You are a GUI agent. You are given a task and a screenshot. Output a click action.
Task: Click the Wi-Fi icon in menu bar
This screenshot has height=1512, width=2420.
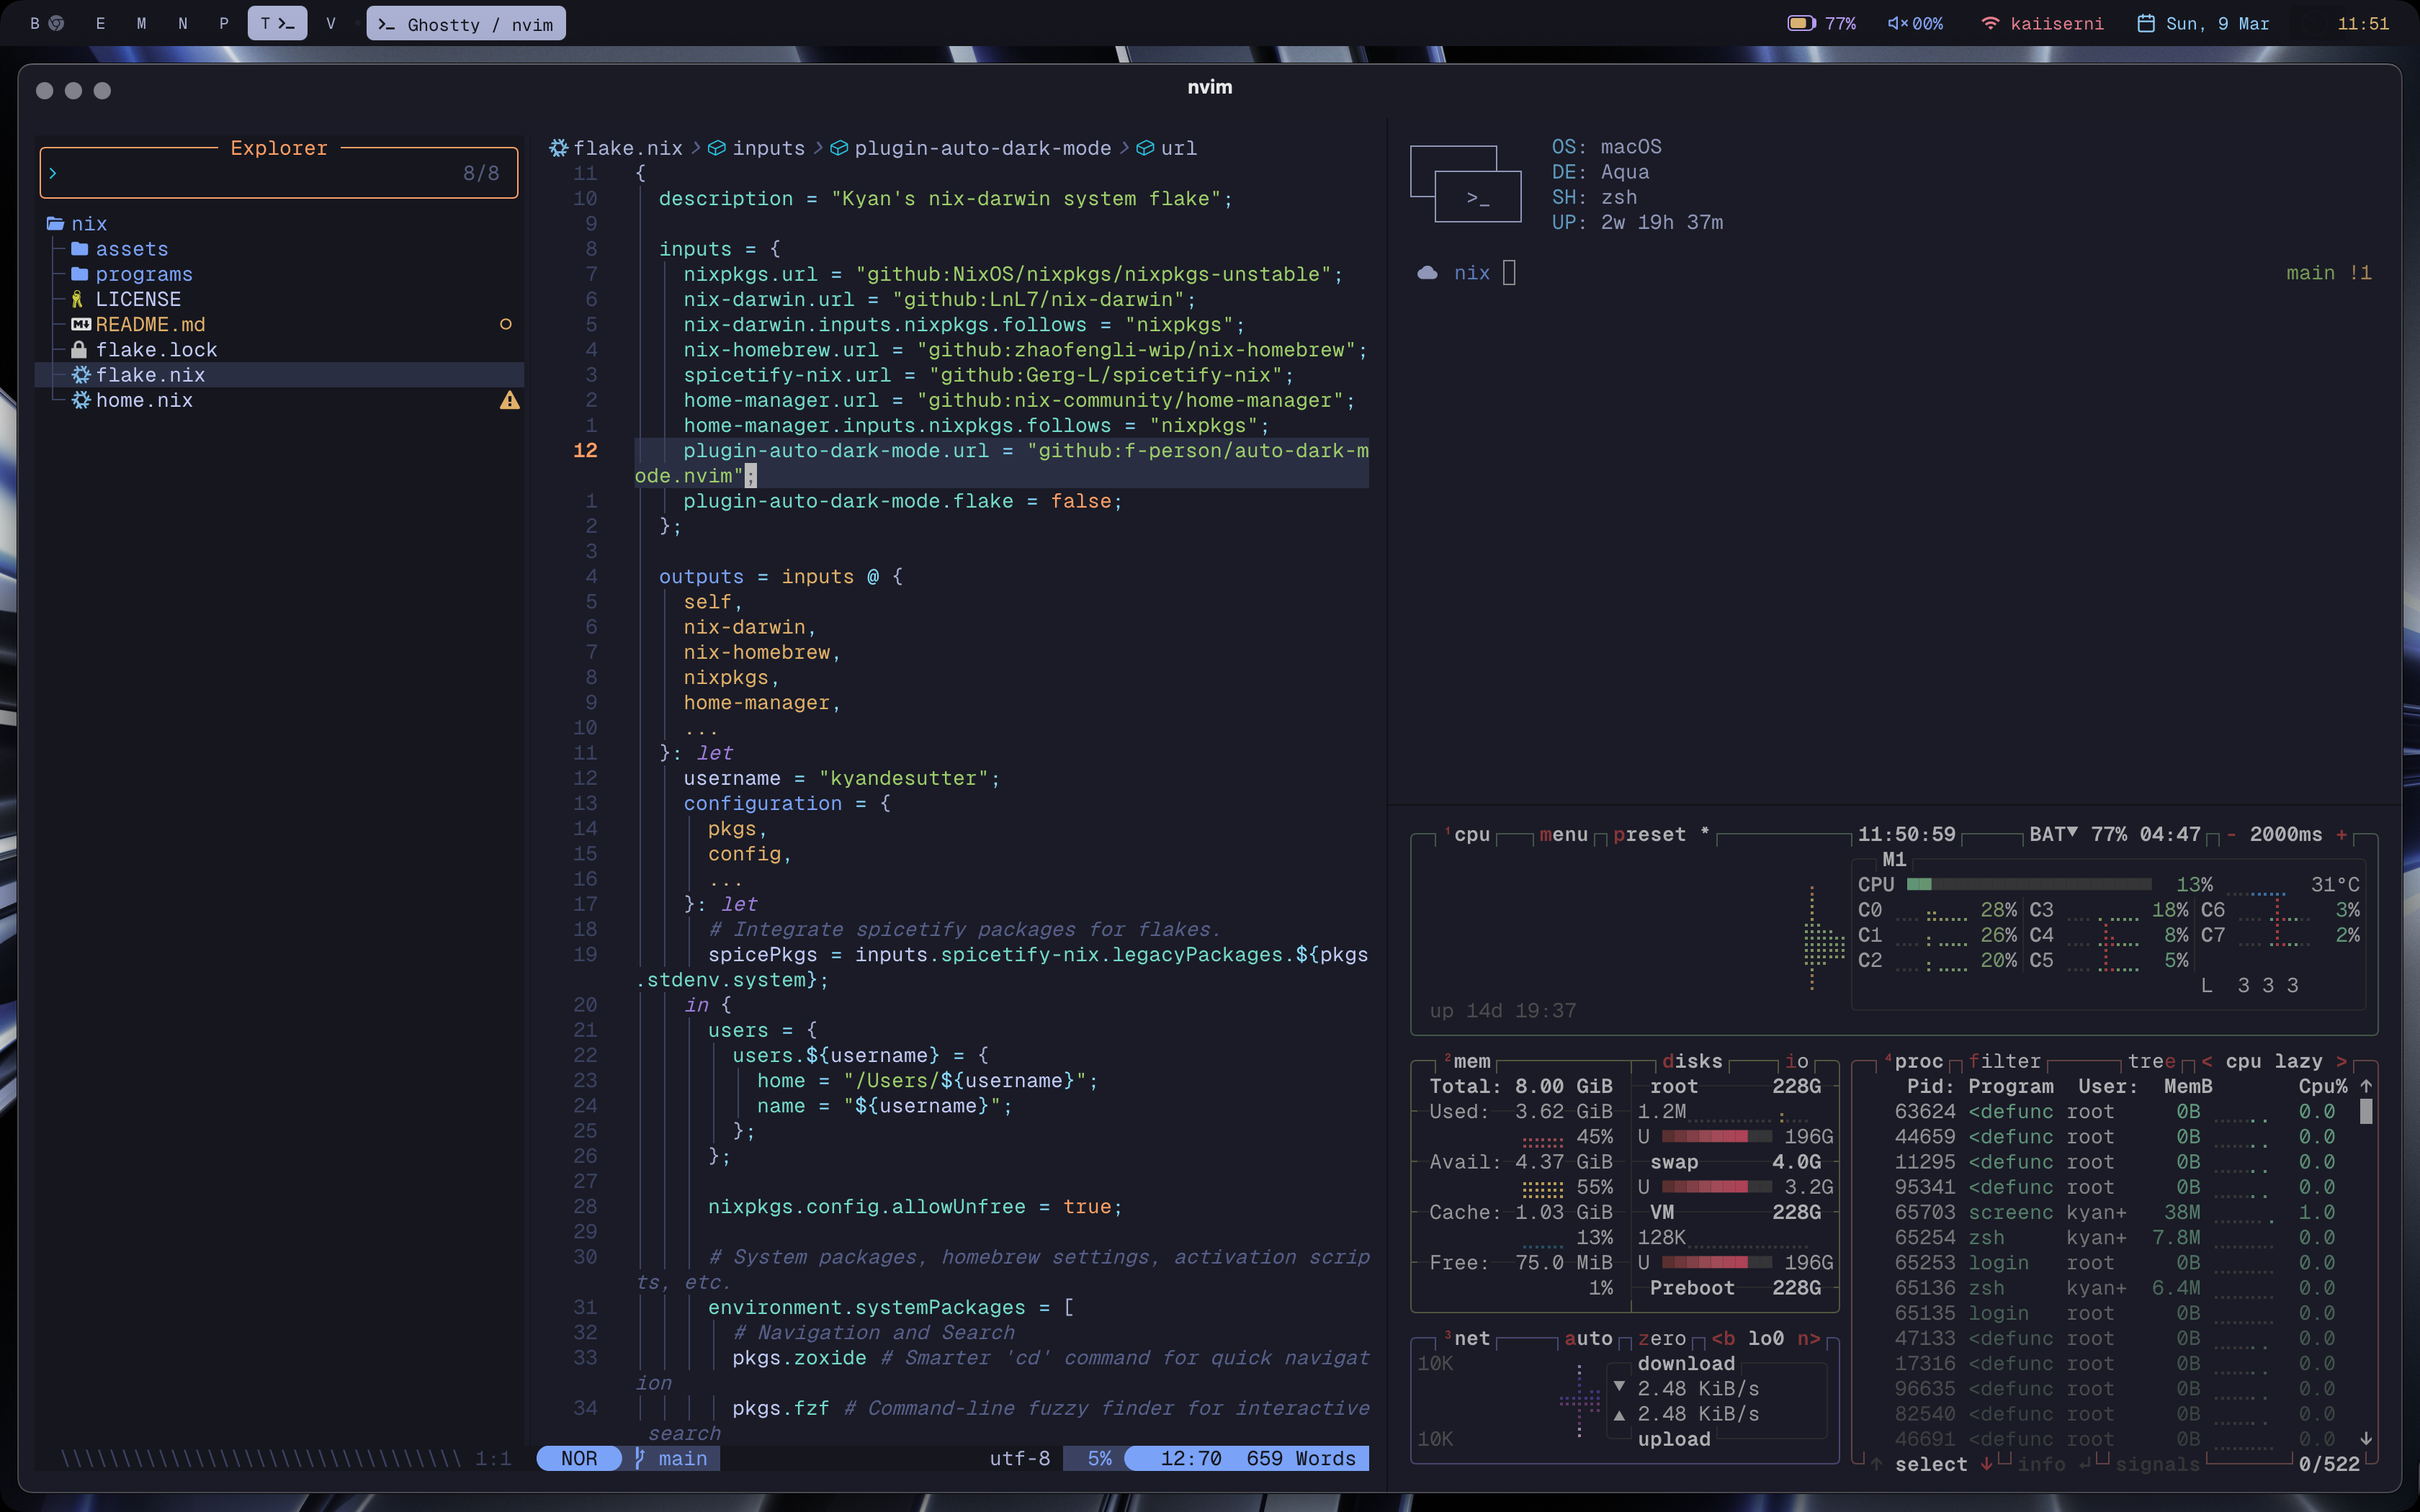1990,23
